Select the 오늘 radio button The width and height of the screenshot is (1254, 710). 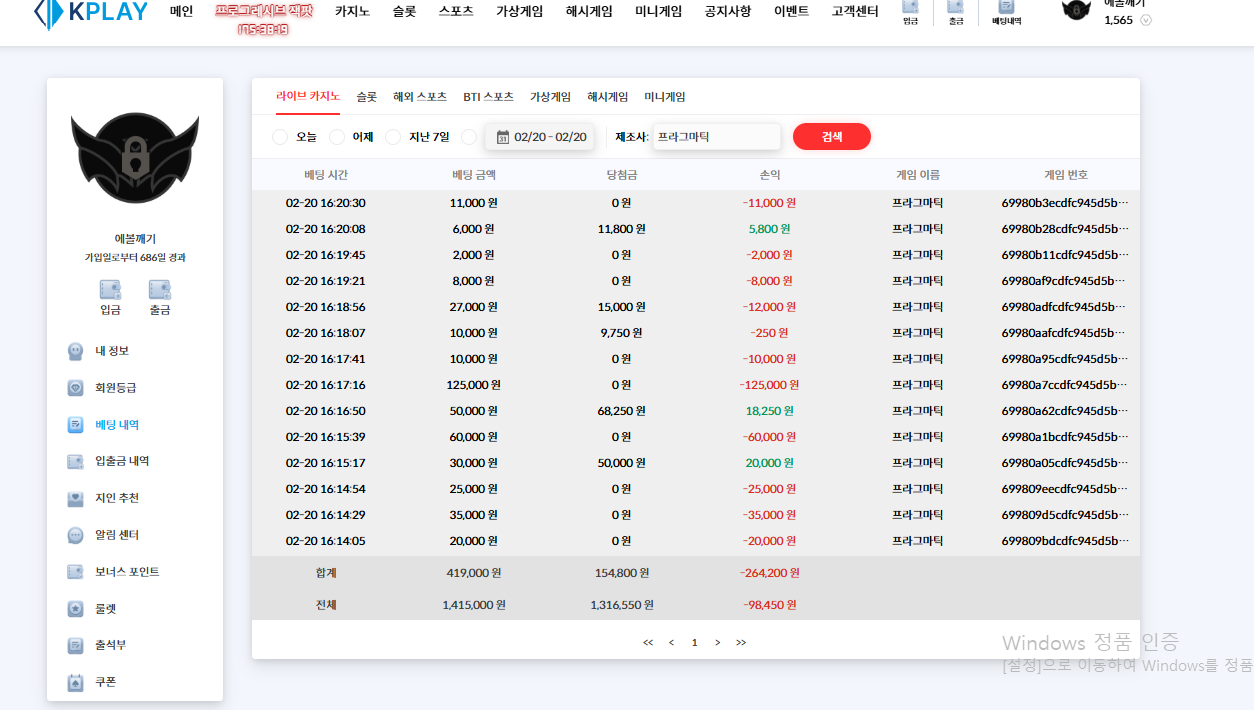[x=280, y=137]
